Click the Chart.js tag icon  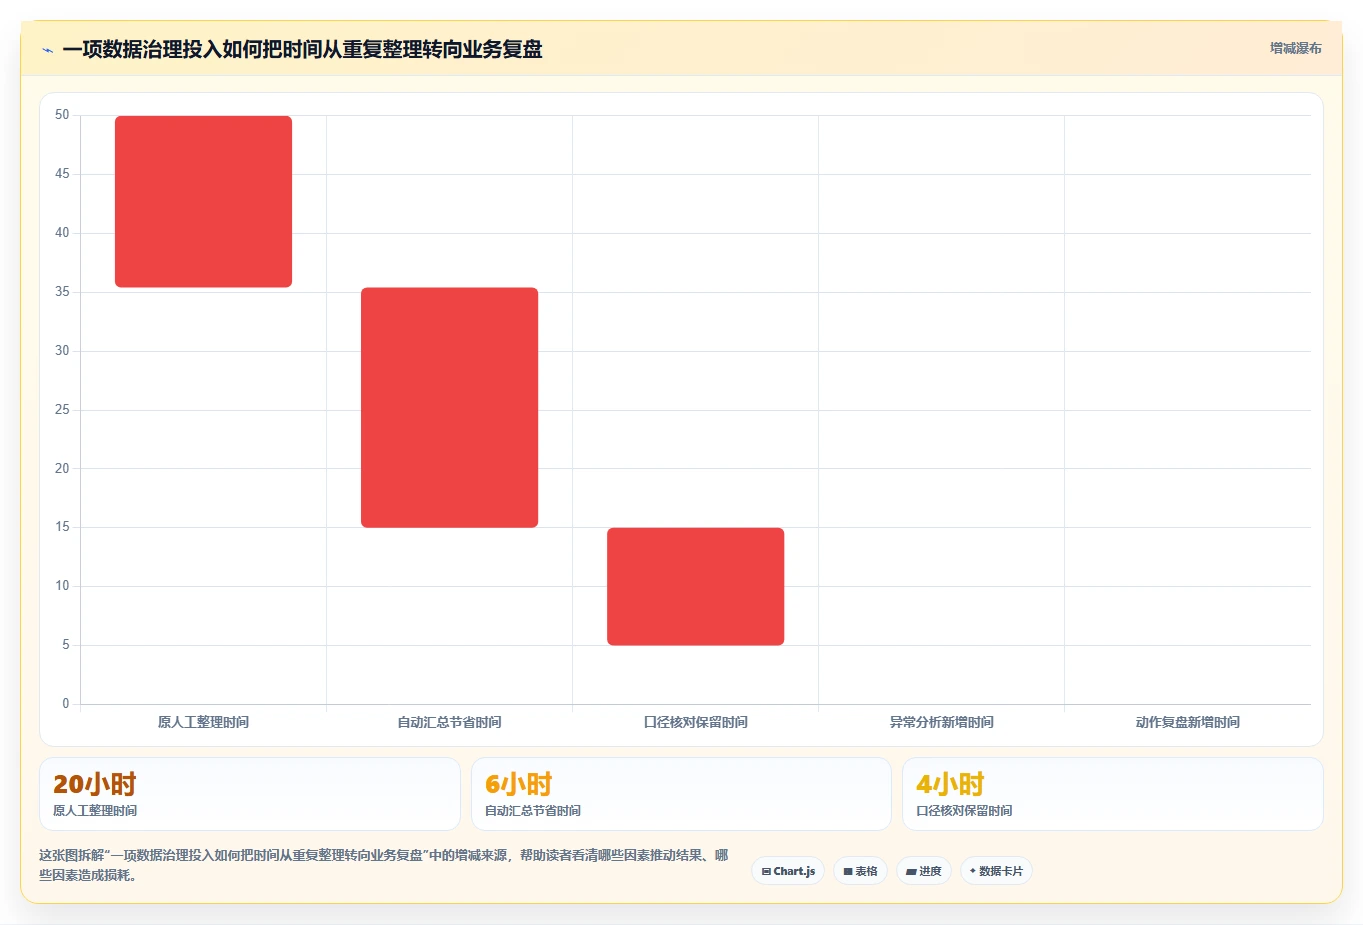click(x=766, y=872)
